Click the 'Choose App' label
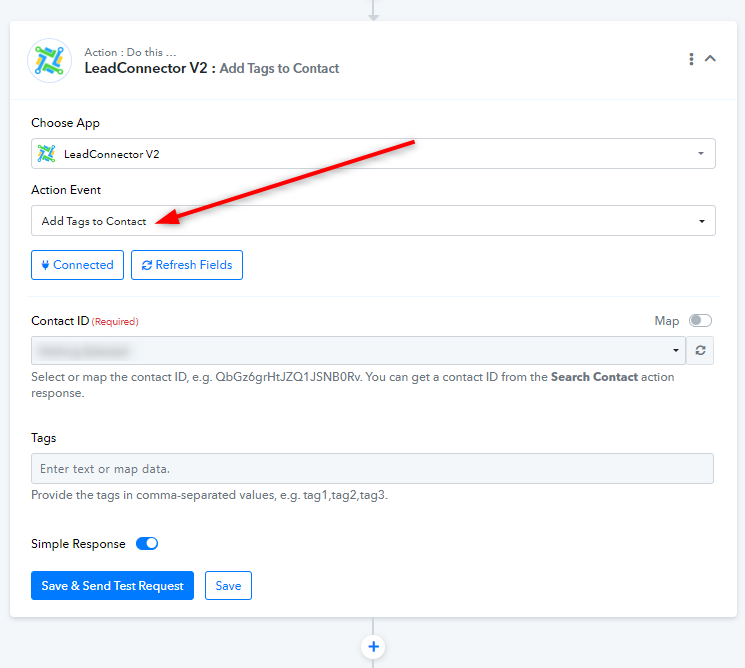The width and height of the screenshot is (745, 668). (66, 123)
